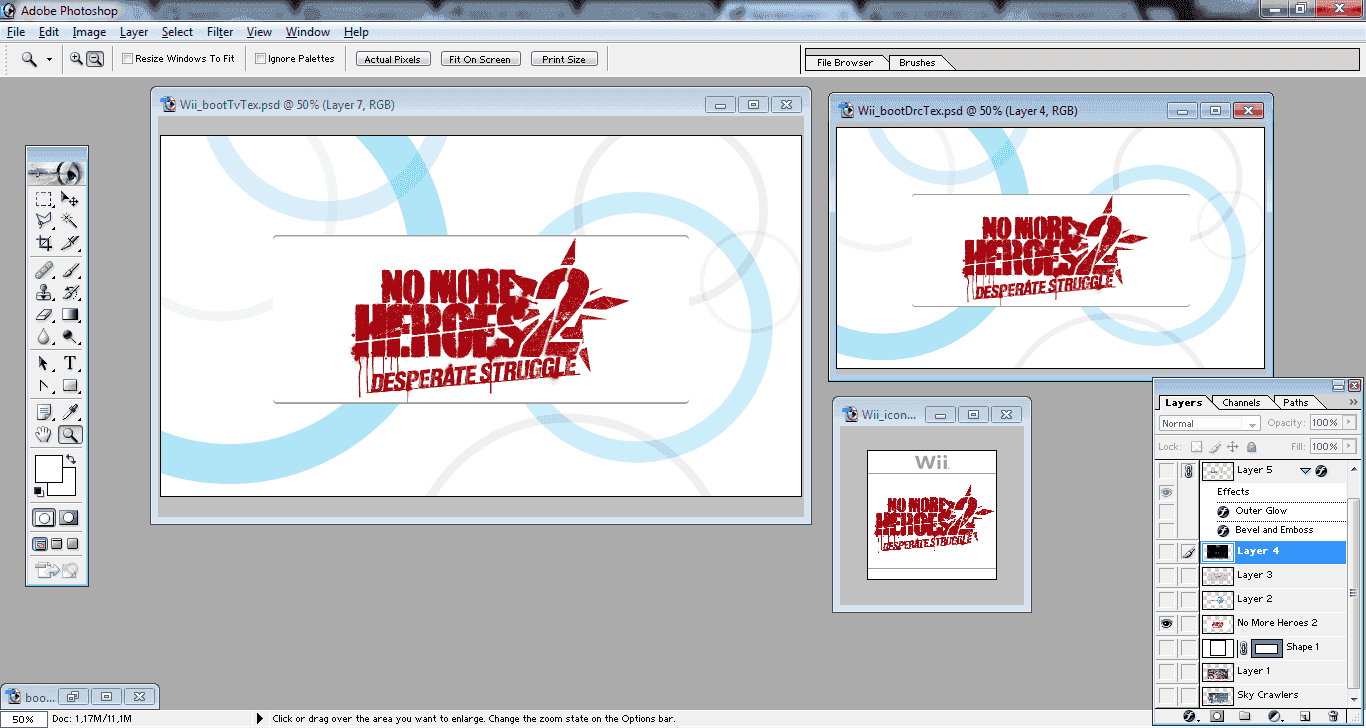
Task: Open the File menu
Action: tap(16, 32)
